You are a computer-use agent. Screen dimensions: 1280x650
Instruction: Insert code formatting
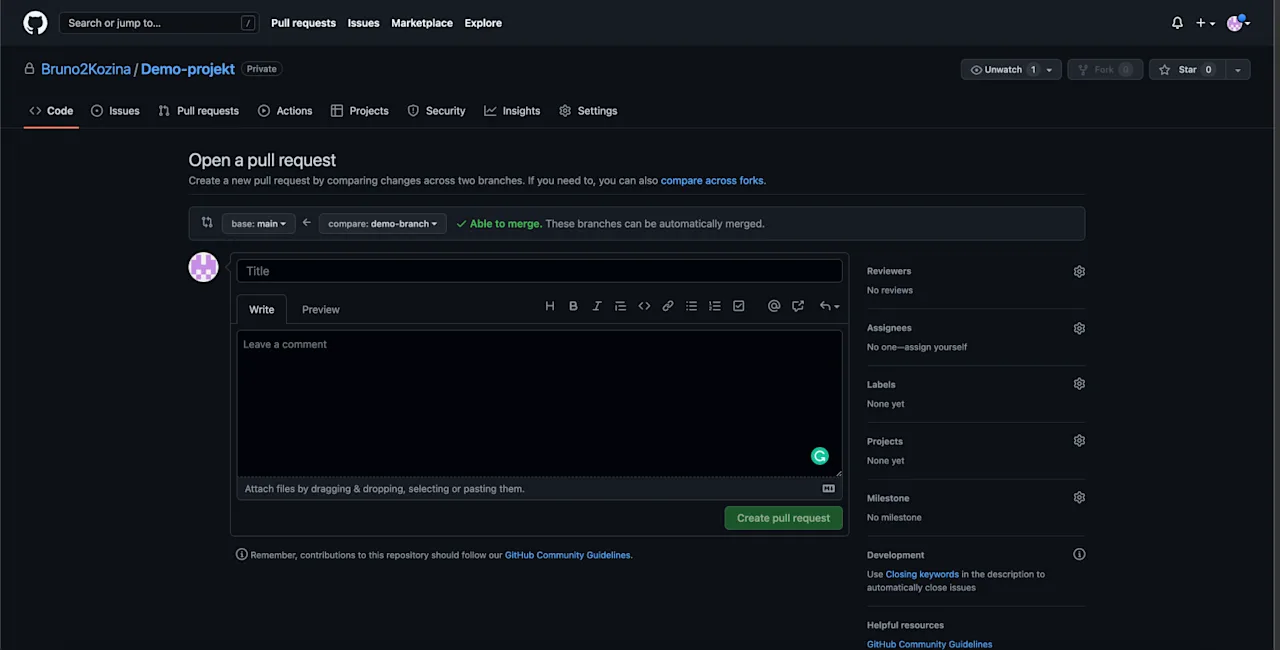click(644, 306)
